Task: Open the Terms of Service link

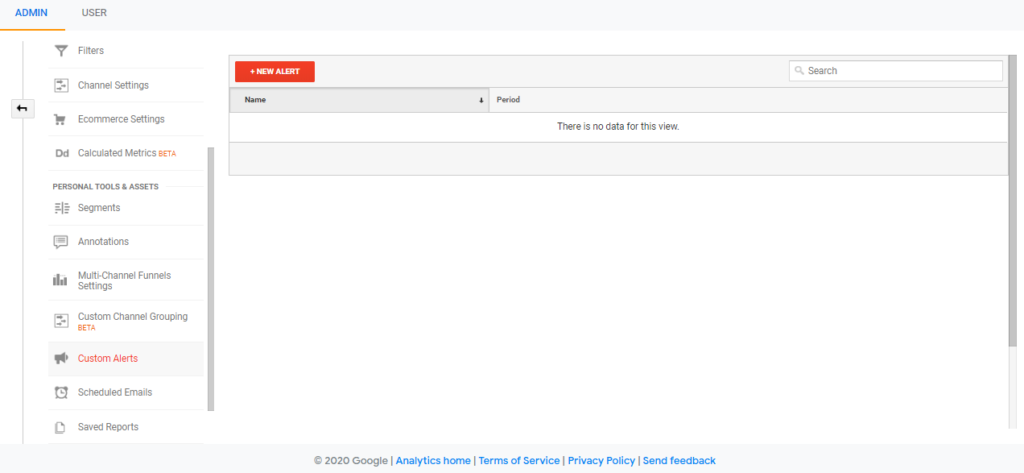Action: pos(519,461)
